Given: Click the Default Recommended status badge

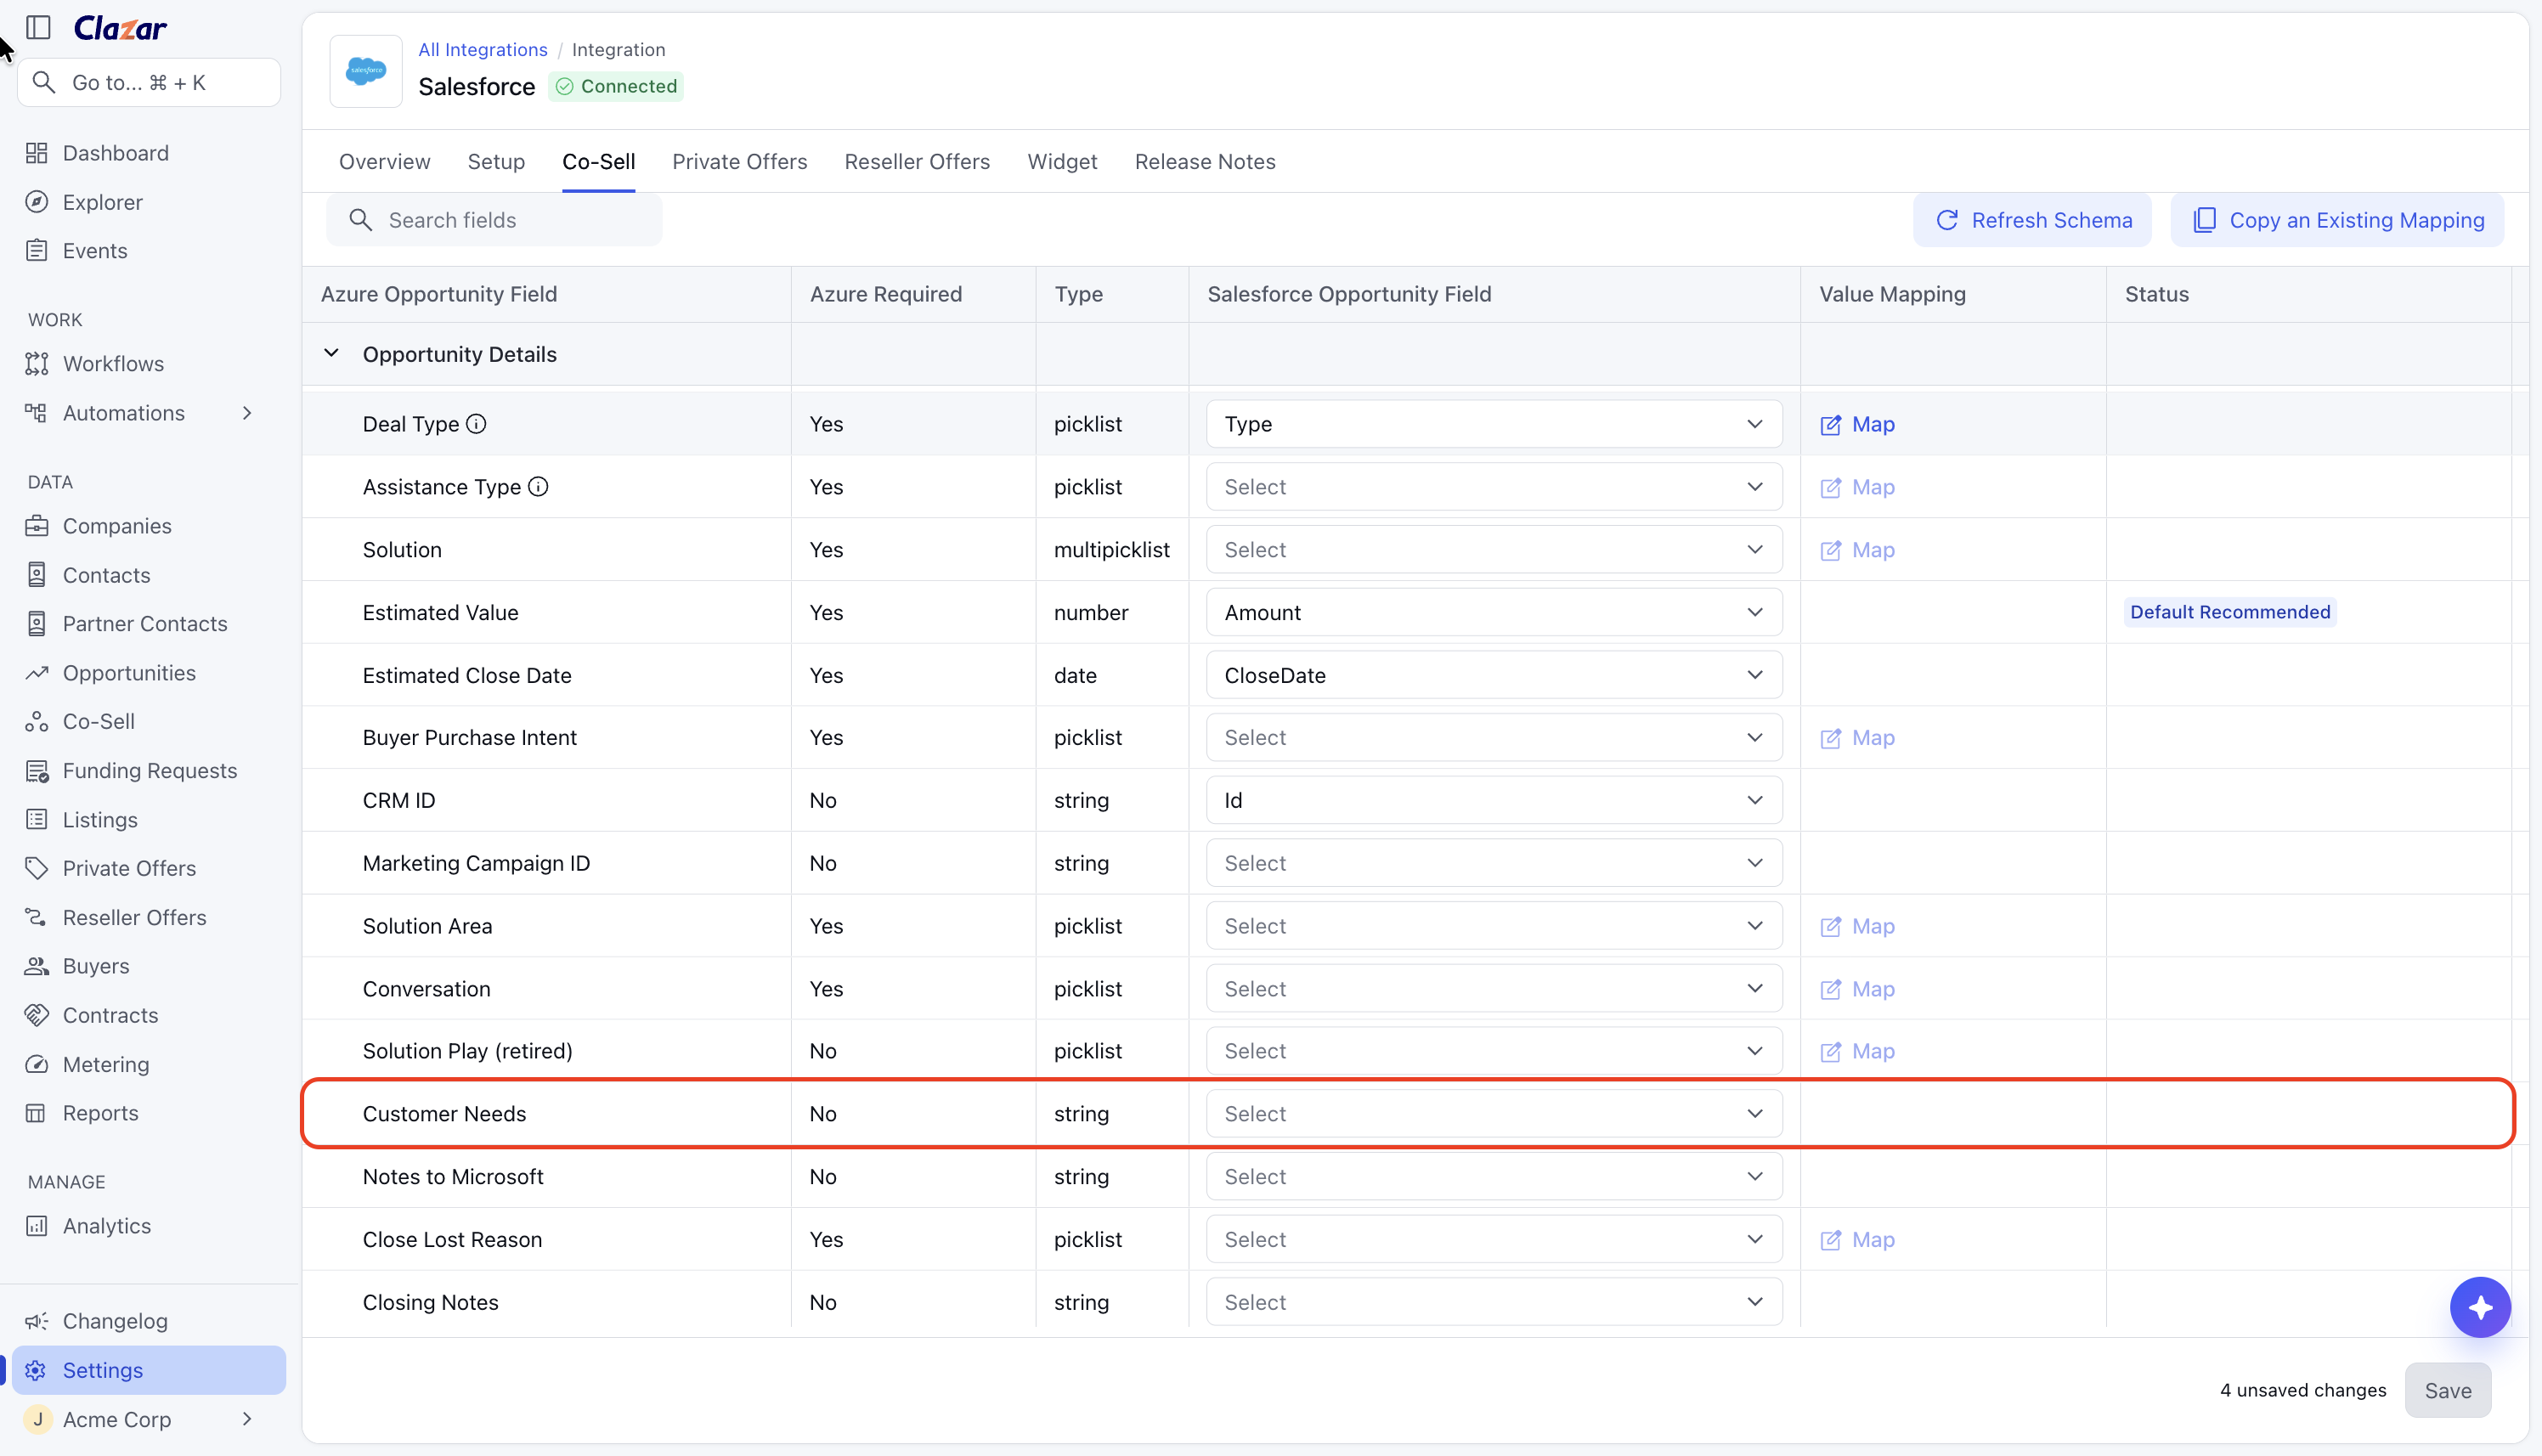Looking at the screenshot, I should tap(2230, 612).
